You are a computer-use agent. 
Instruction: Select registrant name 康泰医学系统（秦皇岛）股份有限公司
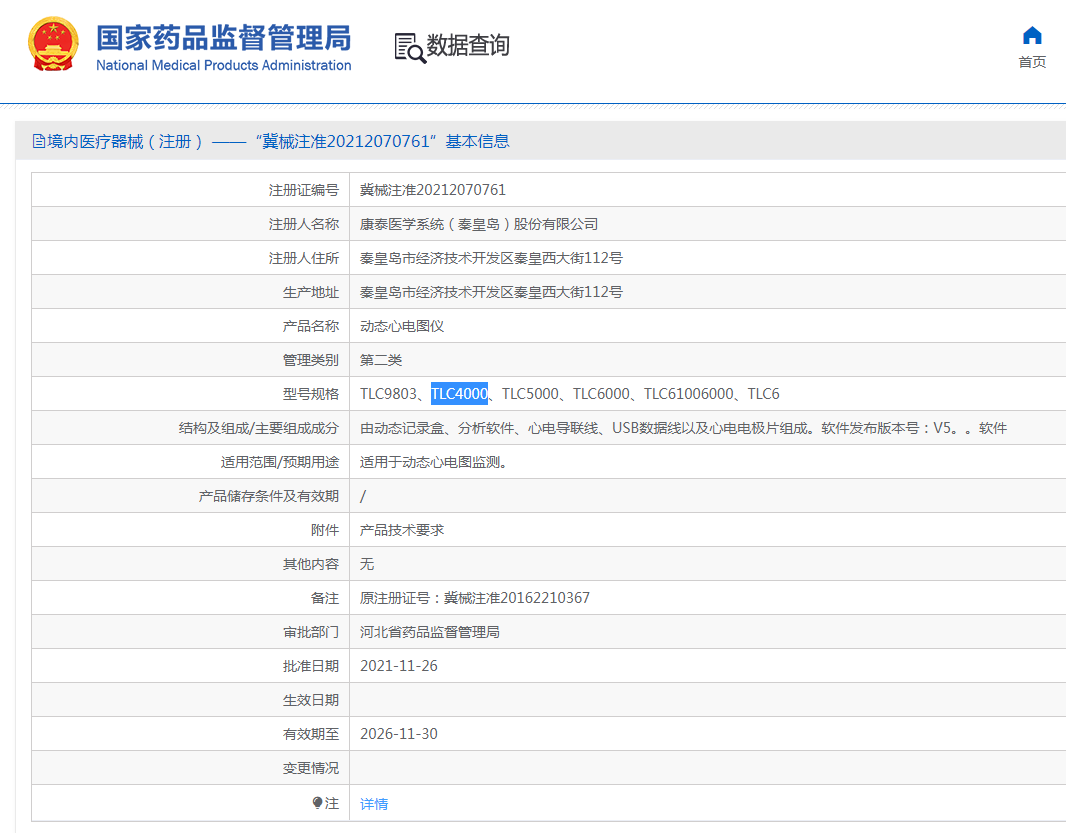tap(479, 224)
